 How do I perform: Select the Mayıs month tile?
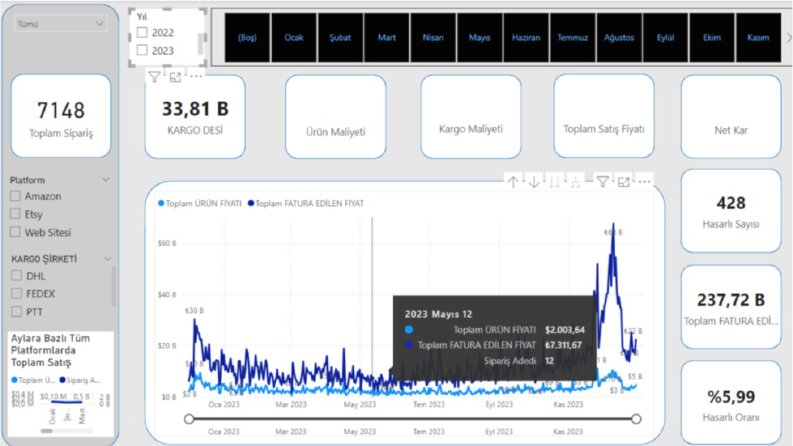(479, 37)
